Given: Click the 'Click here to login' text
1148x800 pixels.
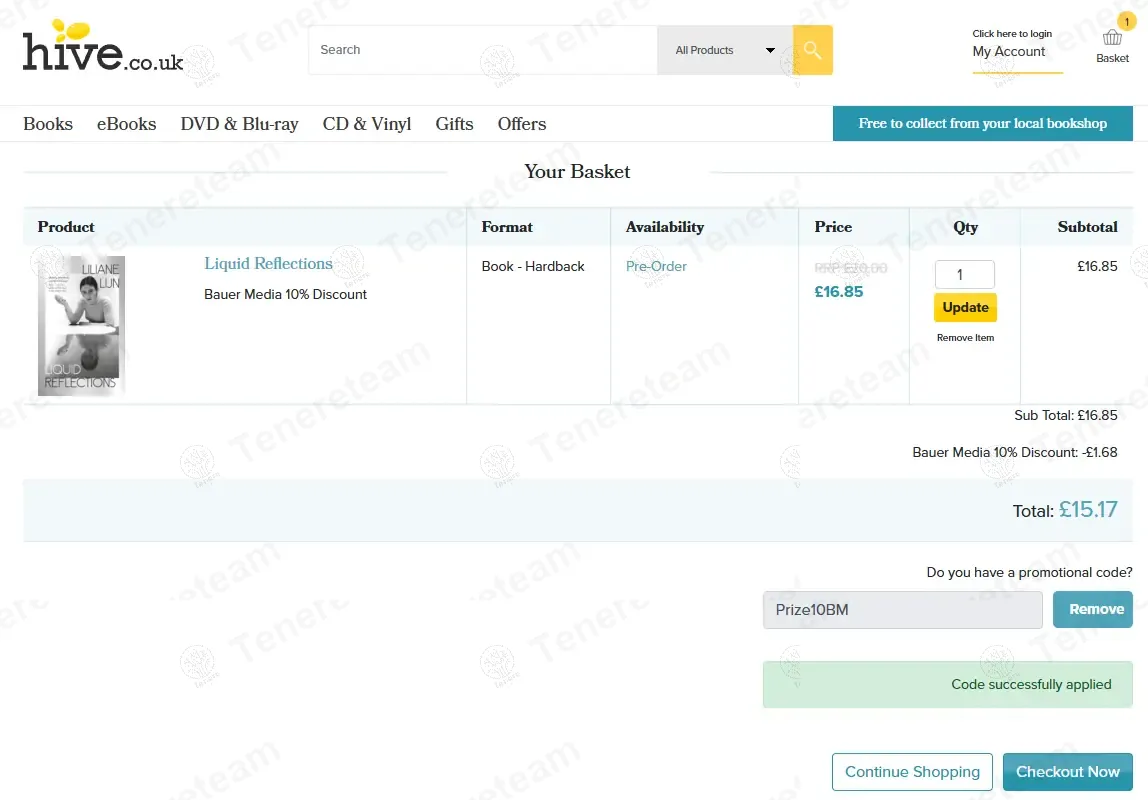Looking at the screenshot, I should [x=1012, y=34].
